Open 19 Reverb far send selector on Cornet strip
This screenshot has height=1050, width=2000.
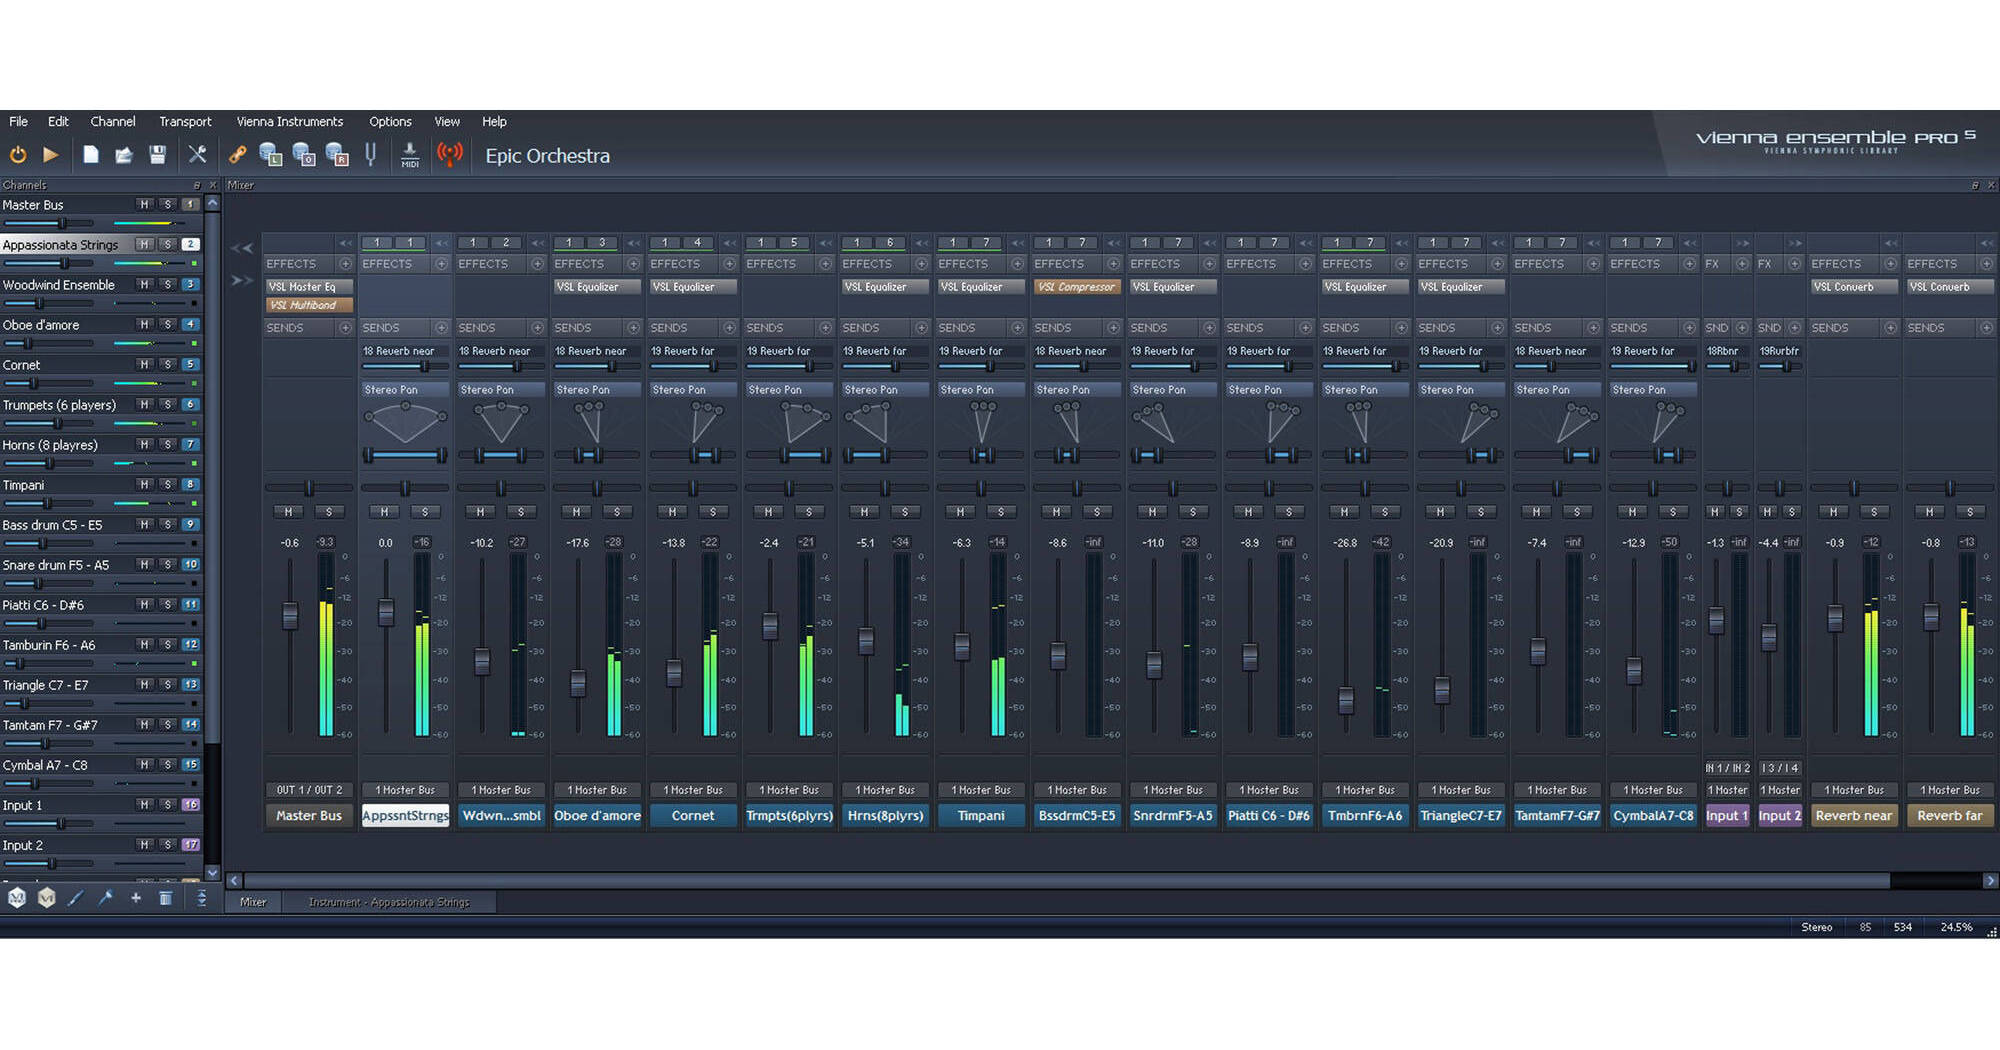coord(693,351)
